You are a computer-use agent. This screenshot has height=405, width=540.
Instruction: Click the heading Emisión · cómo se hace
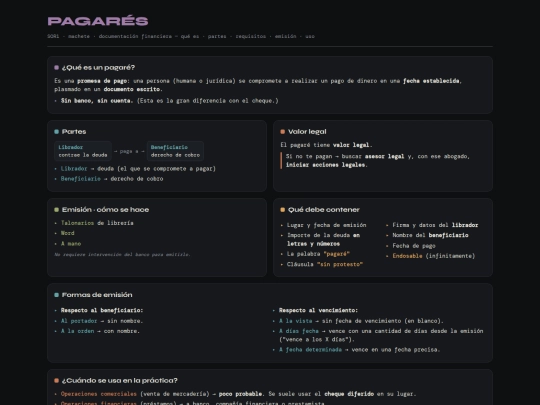point(105,210)
